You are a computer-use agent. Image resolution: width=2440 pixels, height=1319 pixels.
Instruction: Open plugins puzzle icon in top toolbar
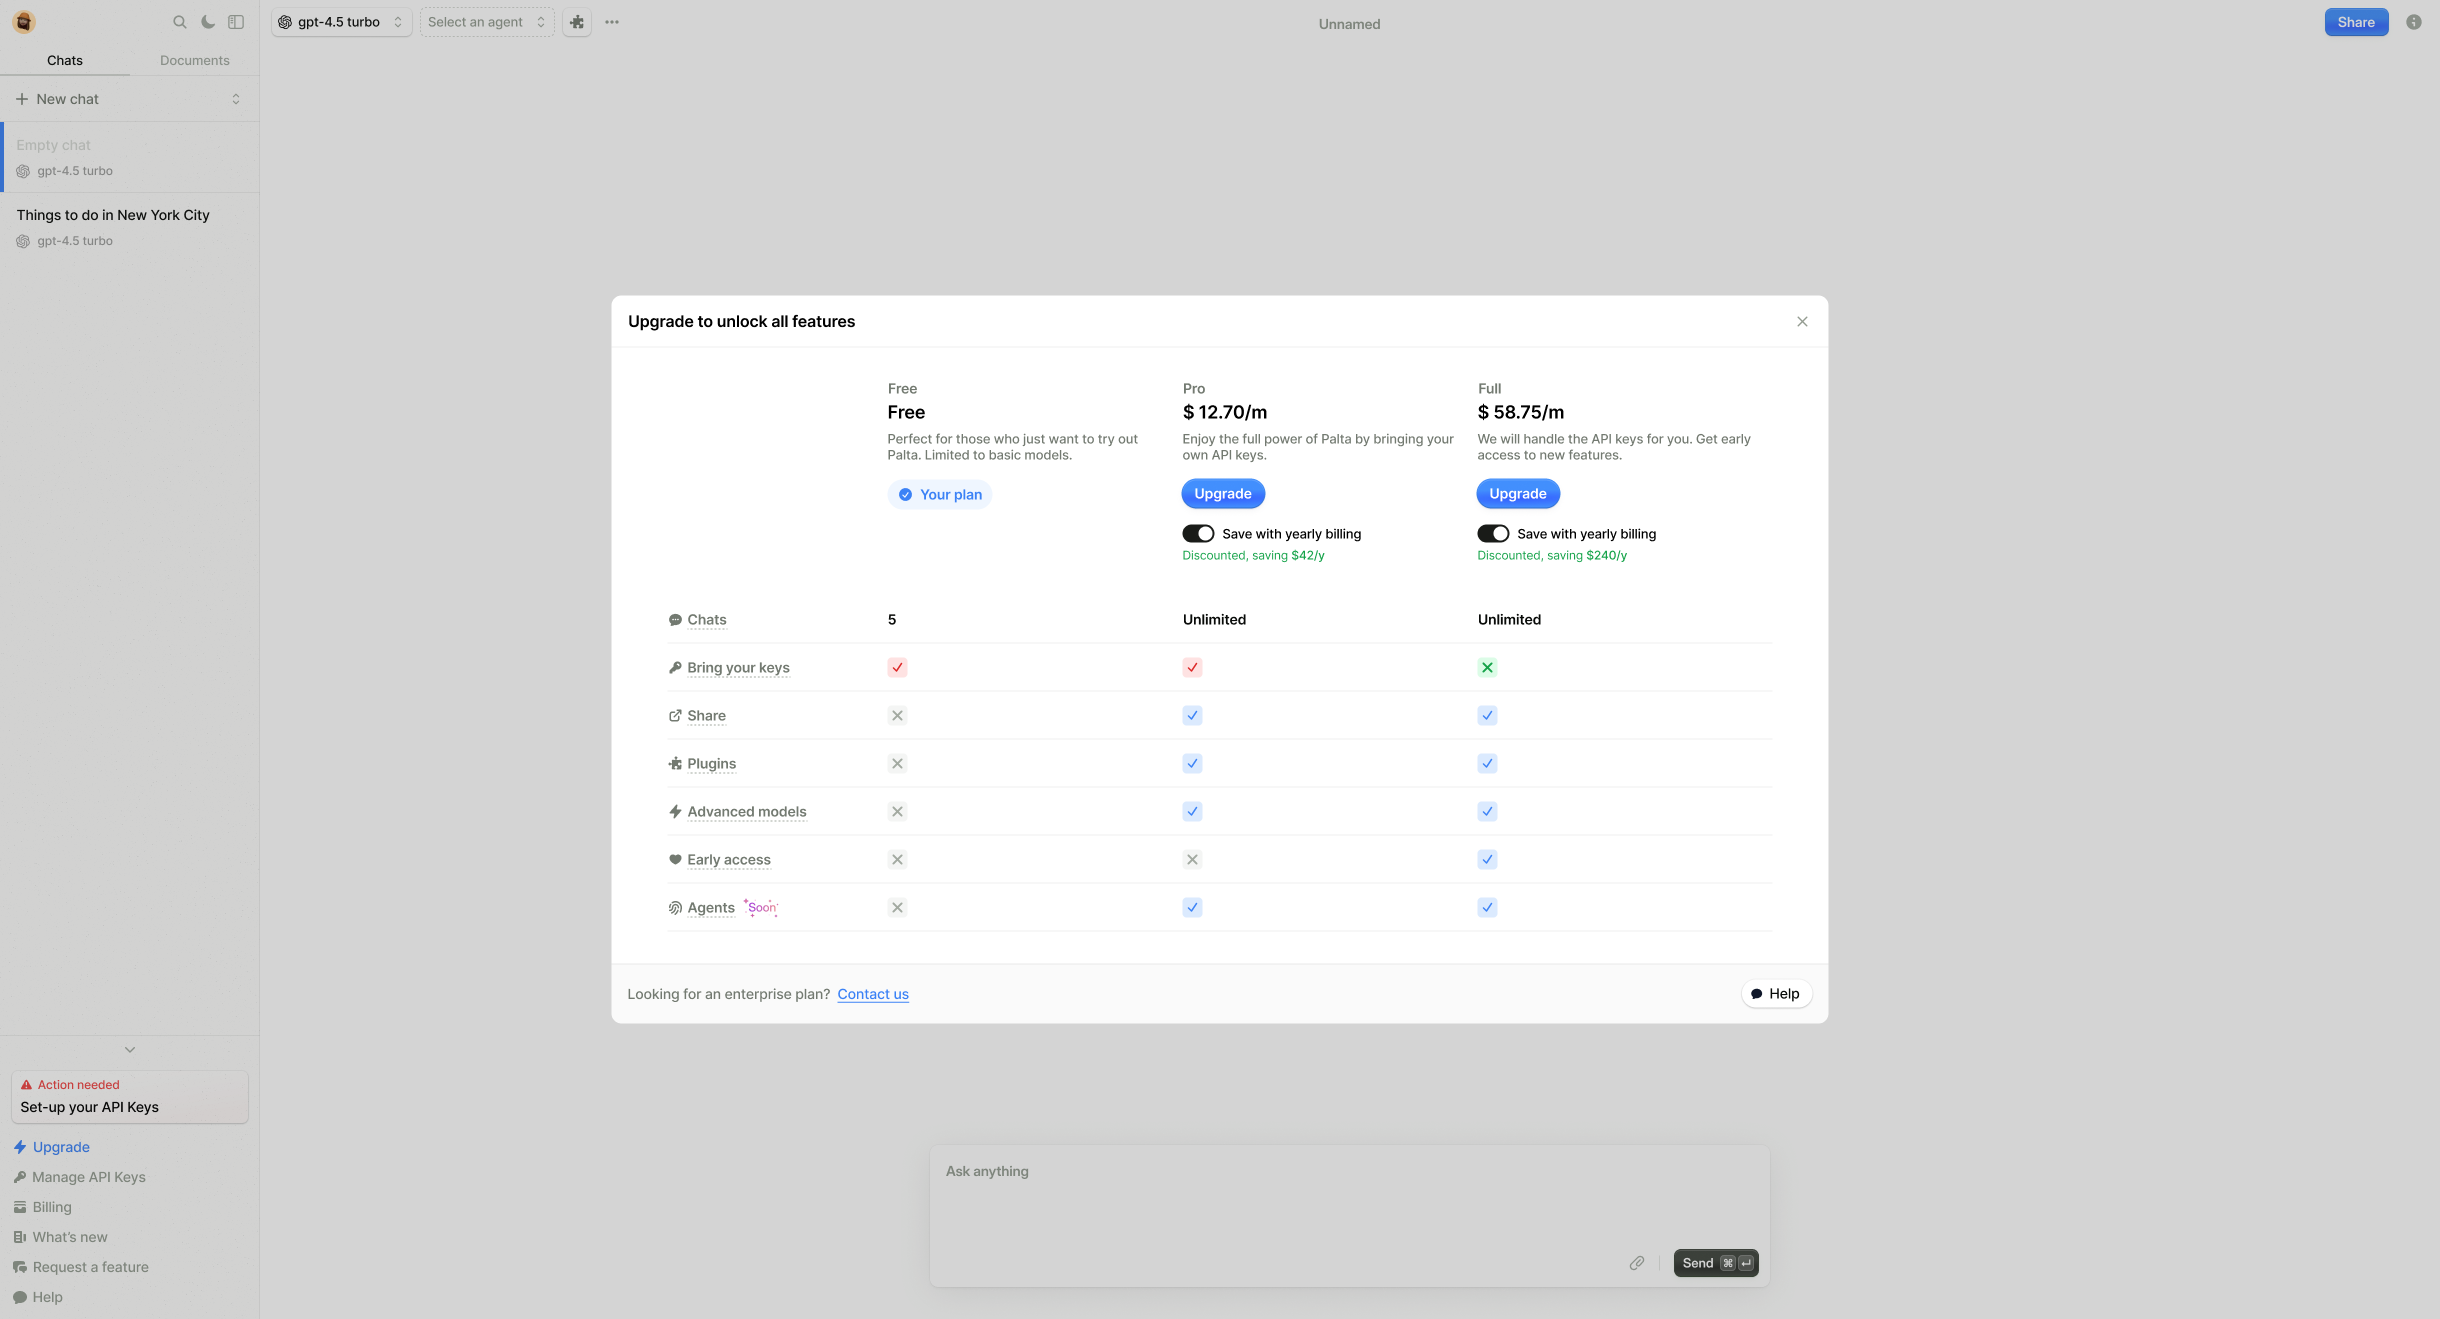577,22
